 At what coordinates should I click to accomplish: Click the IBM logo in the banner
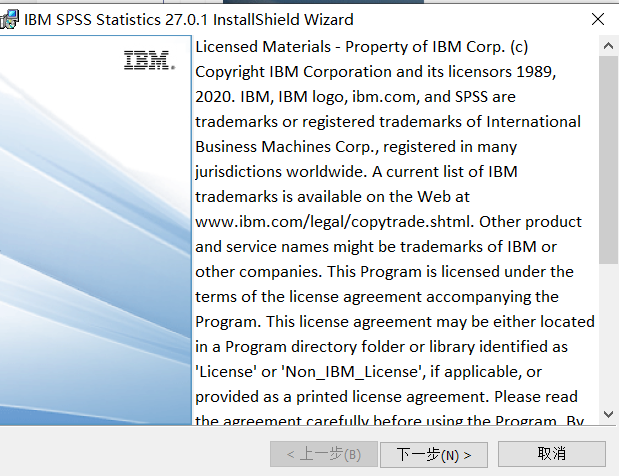[149, 60]
